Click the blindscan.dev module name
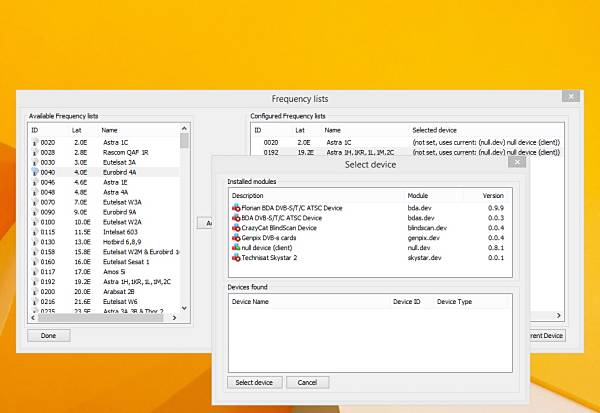 point(427,228)
